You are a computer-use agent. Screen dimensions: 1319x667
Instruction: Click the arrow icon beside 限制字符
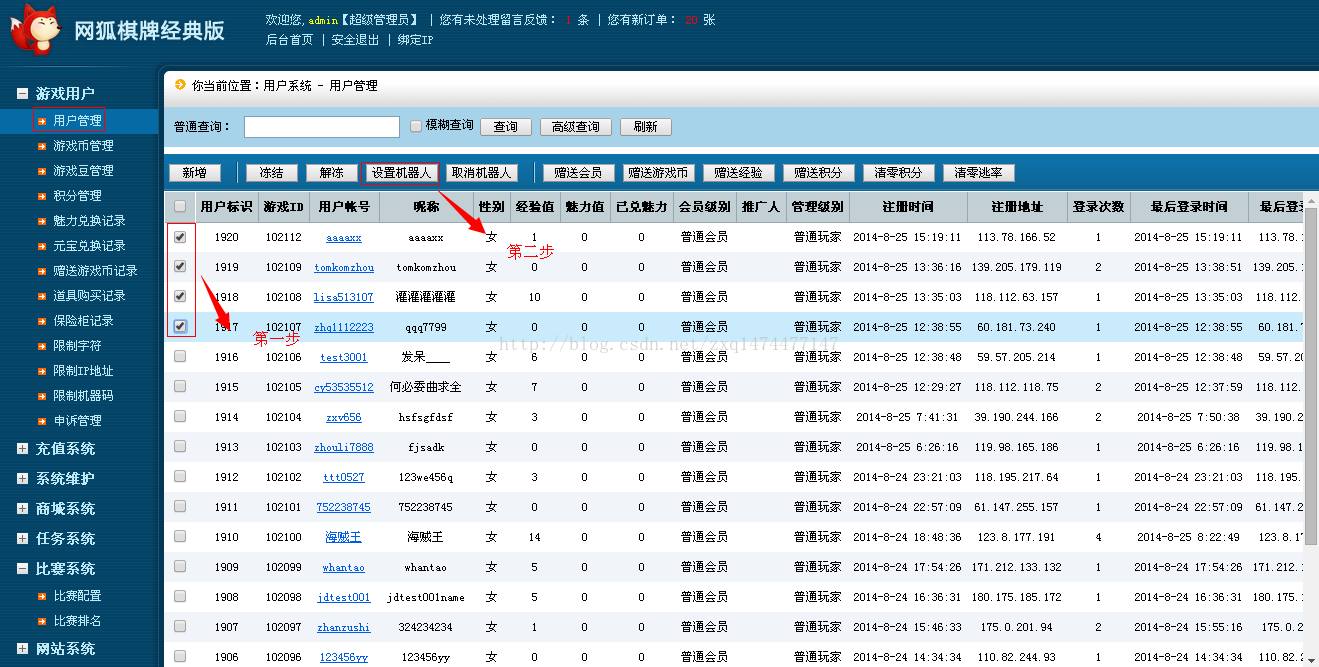coord(42,346)
